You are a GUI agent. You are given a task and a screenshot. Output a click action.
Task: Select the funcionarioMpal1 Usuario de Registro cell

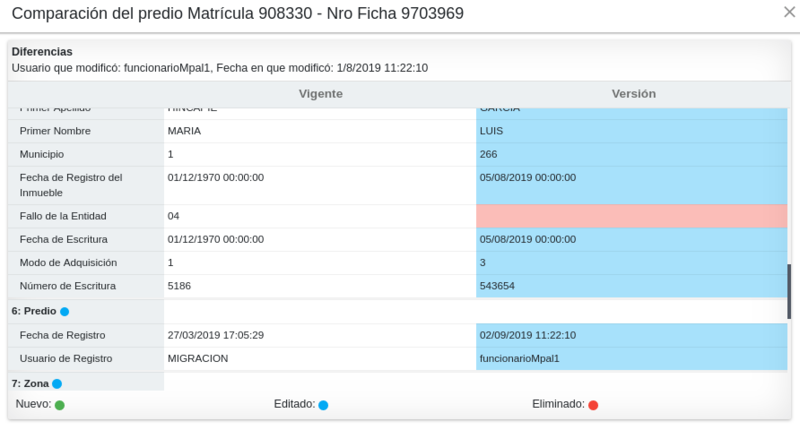tap(519, 358)
